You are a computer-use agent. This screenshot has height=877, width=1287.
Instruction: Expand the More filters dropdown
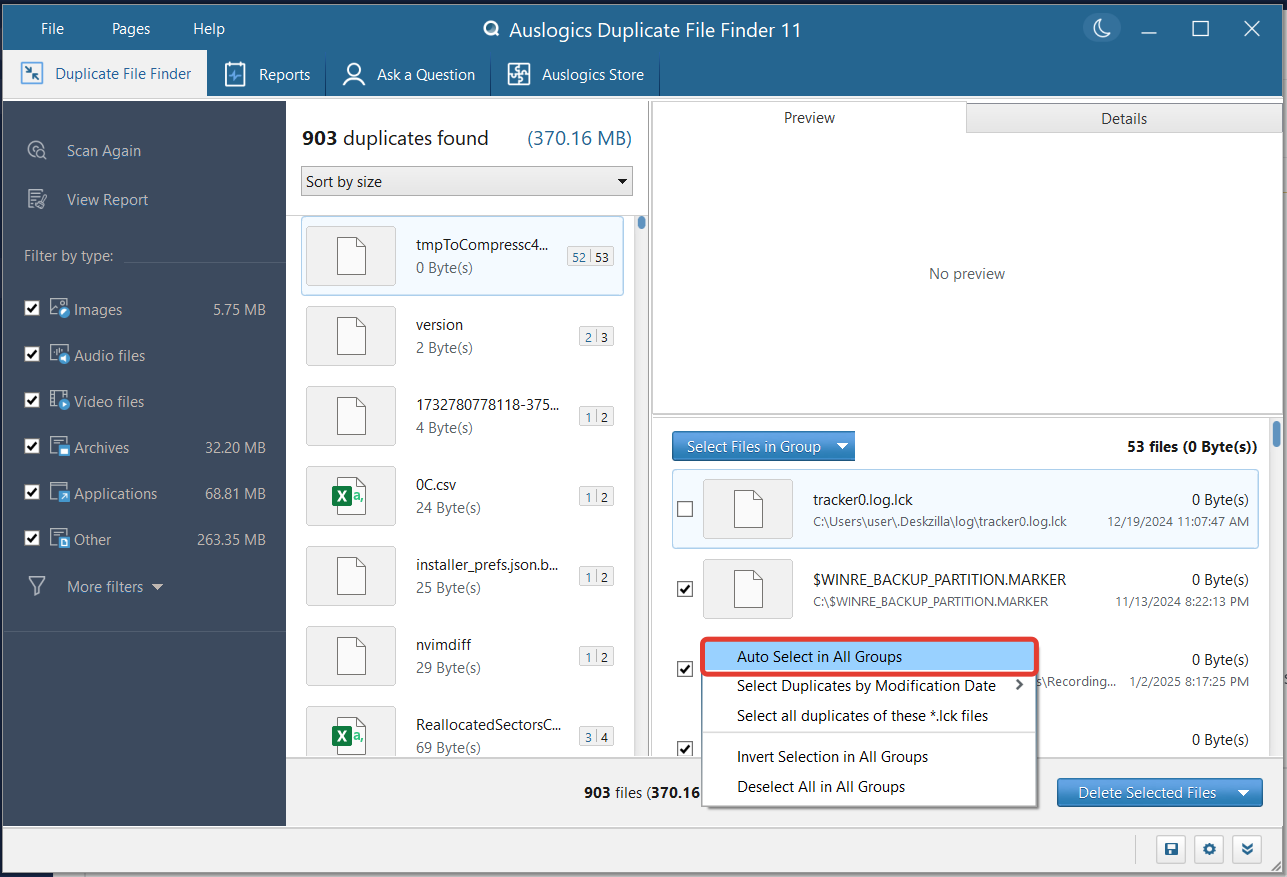tap(114, 587)
